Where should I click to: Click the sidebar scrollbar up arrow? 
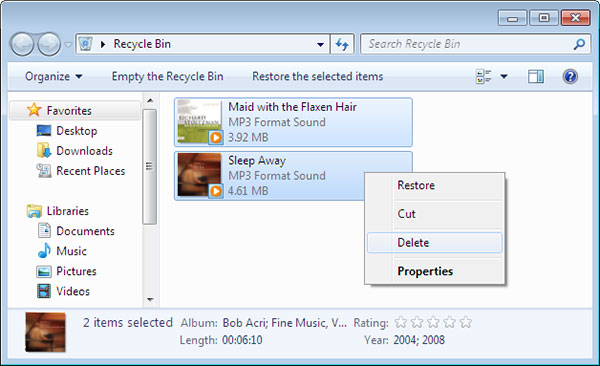(150, 100)
